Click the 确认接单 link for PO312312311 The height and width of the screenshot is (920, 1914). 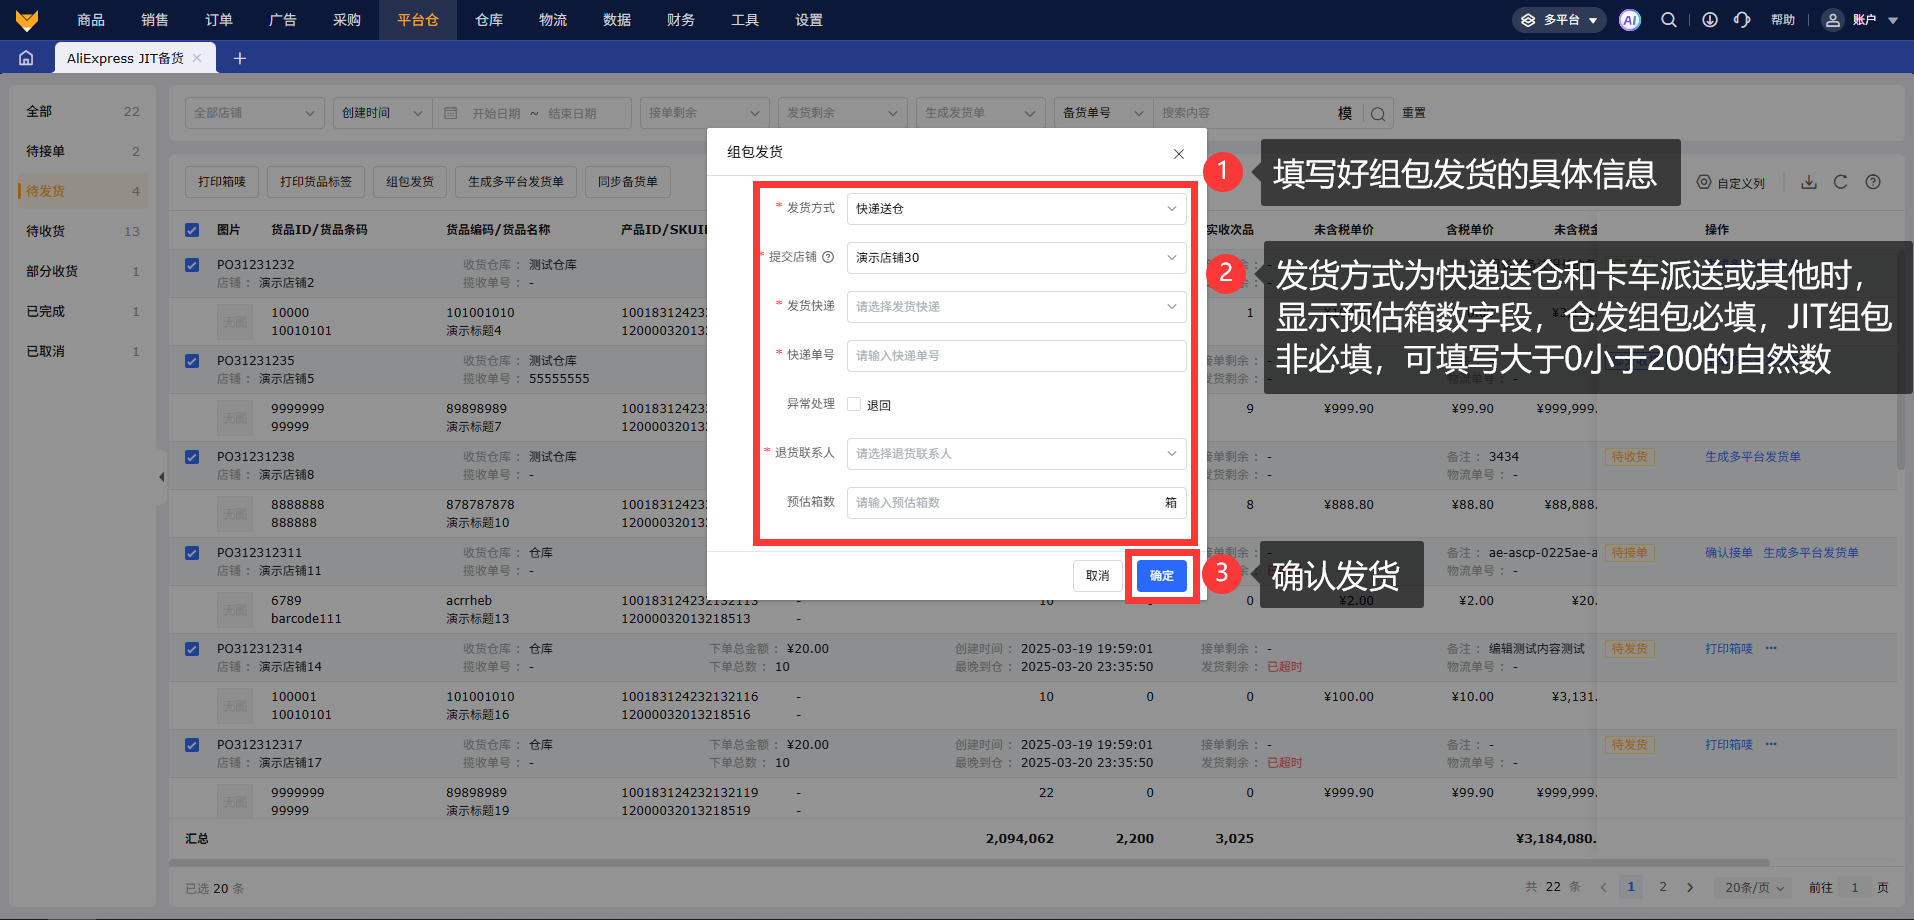pyautogui.click(x=1729, y=553)
